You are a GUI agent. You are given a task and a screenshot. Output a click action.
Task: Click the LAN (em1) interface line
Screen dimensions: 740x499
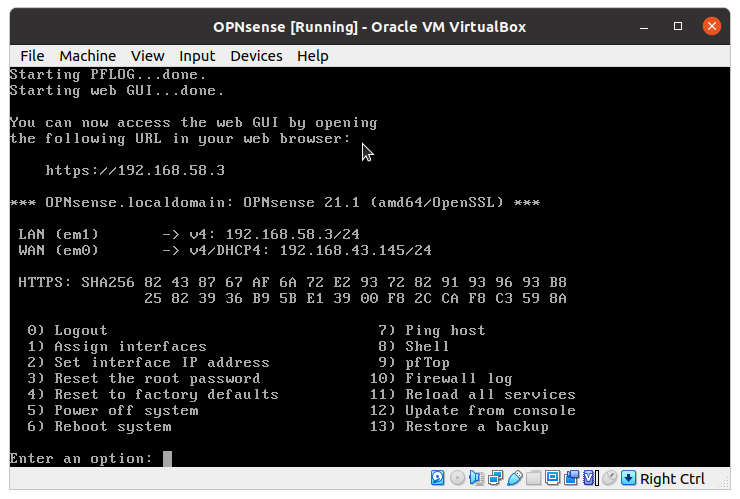(x=189, y=234)
